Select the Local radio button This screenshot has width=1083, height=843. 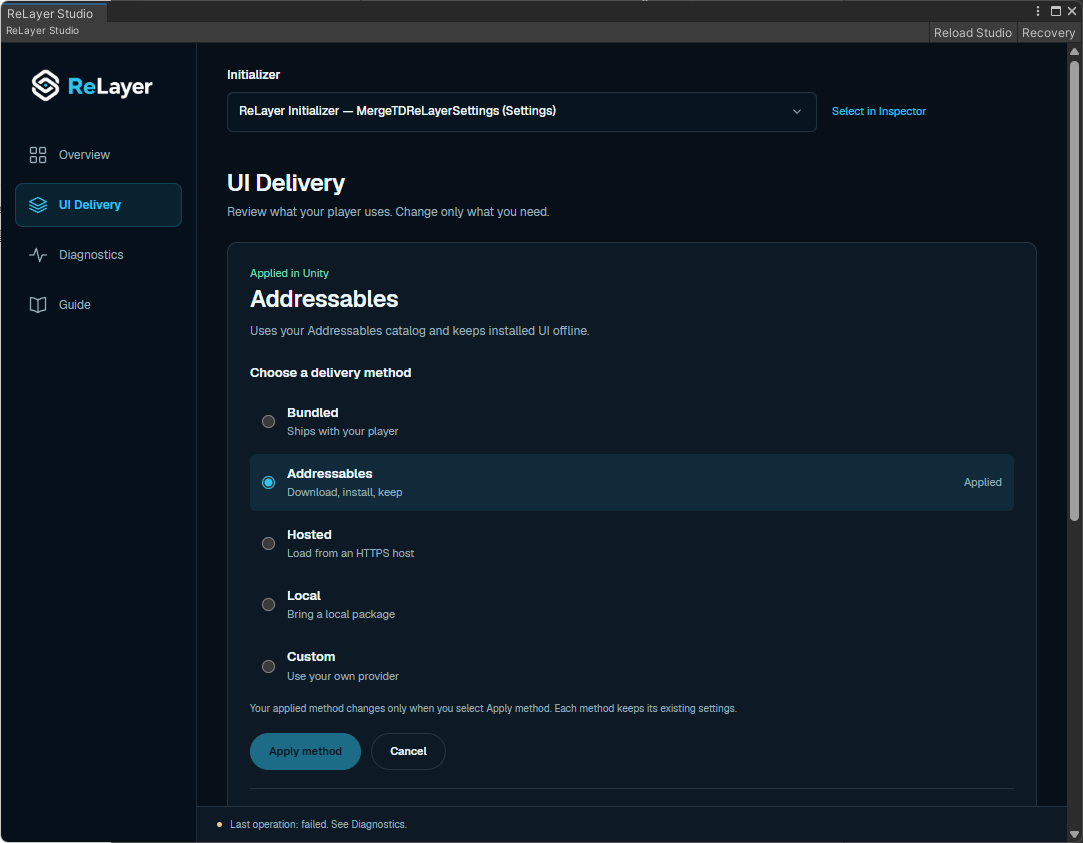tap(268, 604)
